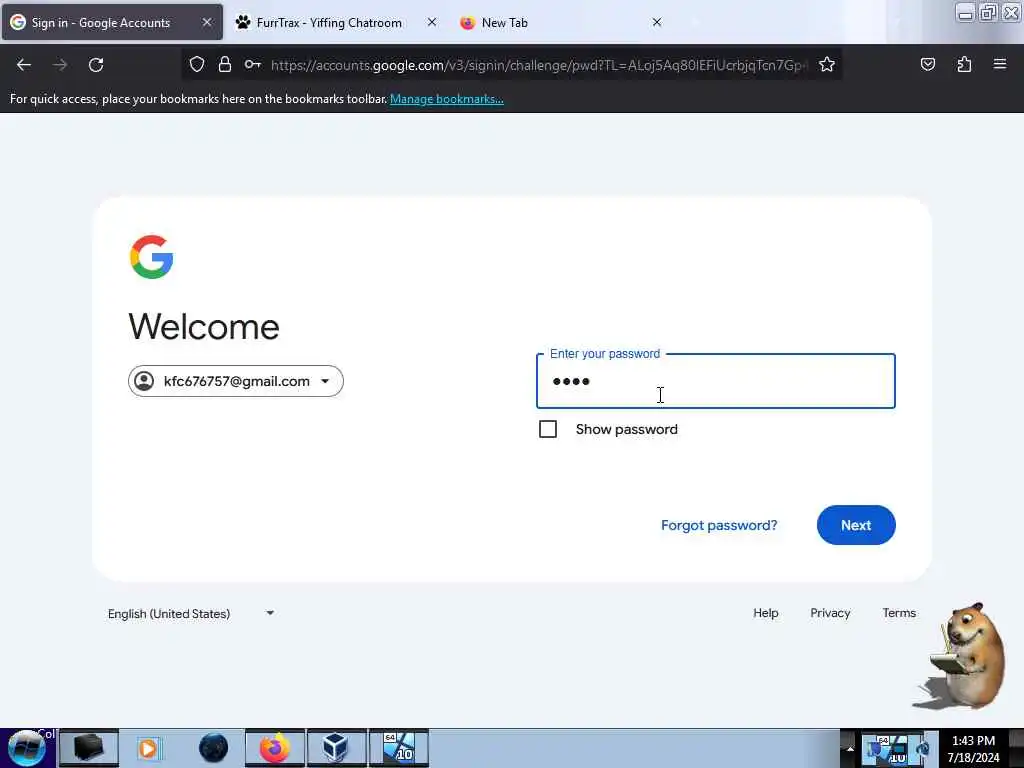Open the tracking protection shield icon

coord(197,64)
